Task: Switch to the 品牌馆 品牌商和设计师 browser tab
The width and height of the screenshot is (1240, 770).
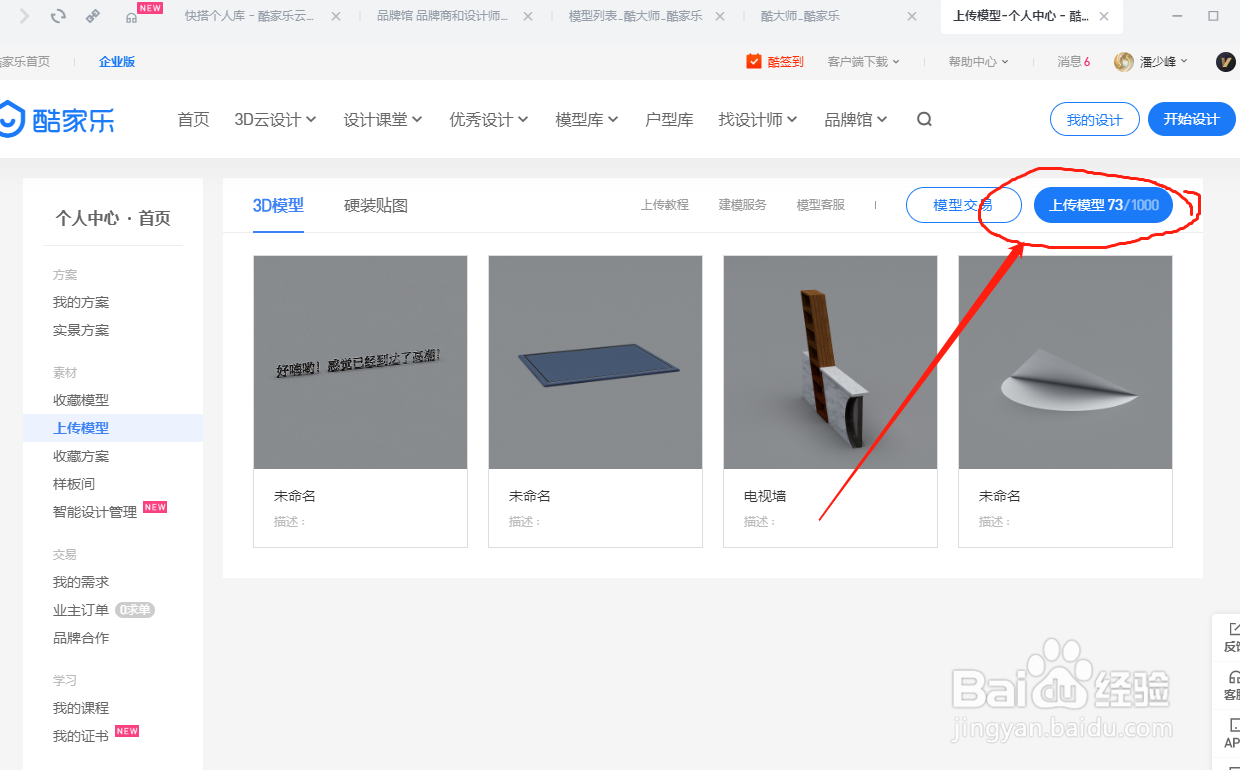Action: point(444,17)
